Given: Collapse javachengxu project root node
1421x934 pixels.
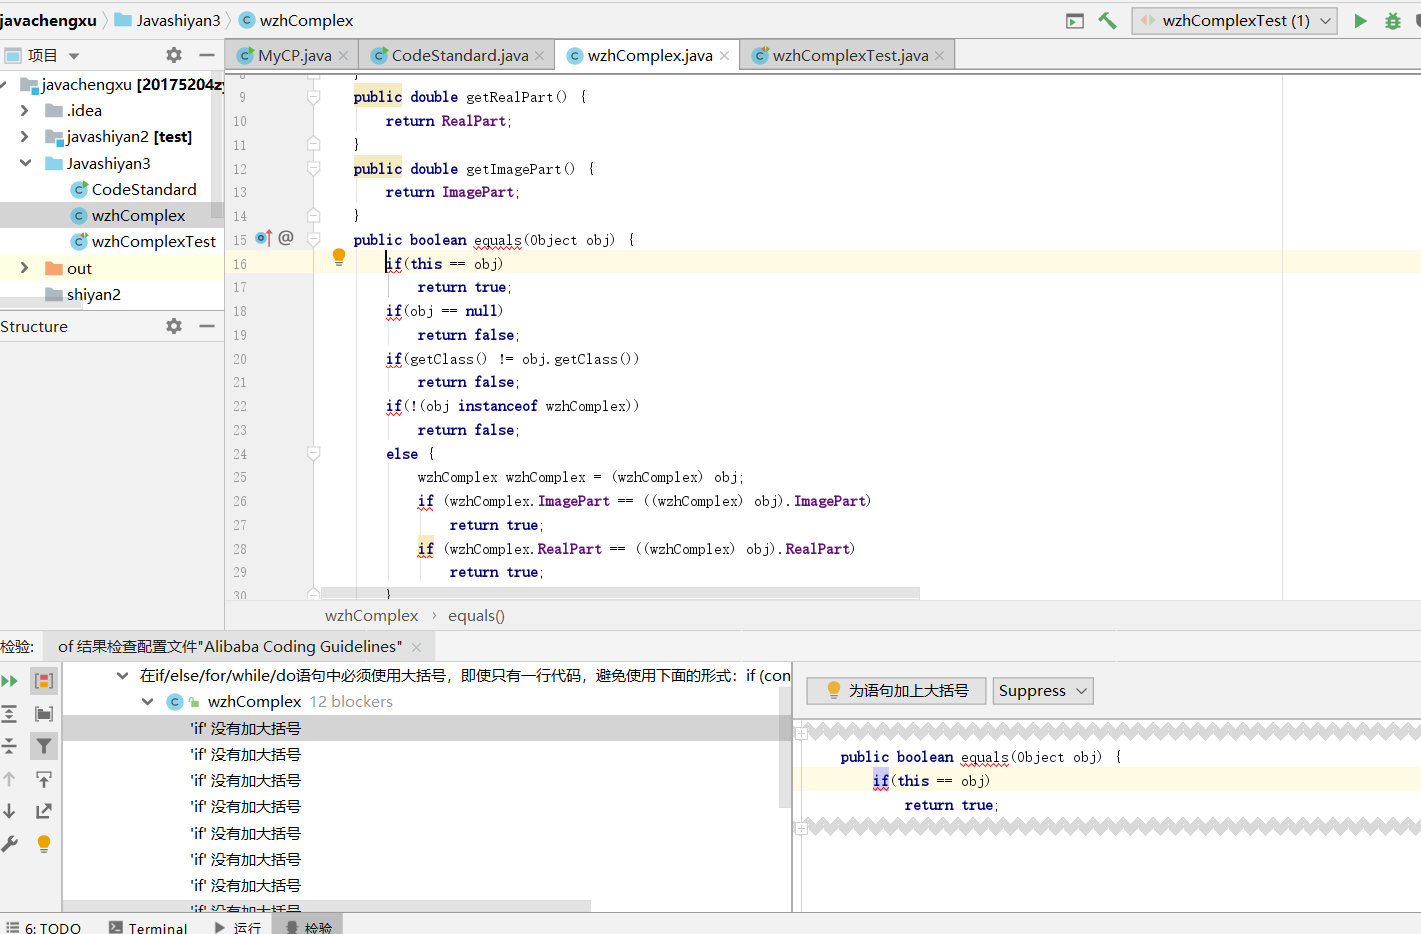Looking at the screenshot, I should 4,84.
